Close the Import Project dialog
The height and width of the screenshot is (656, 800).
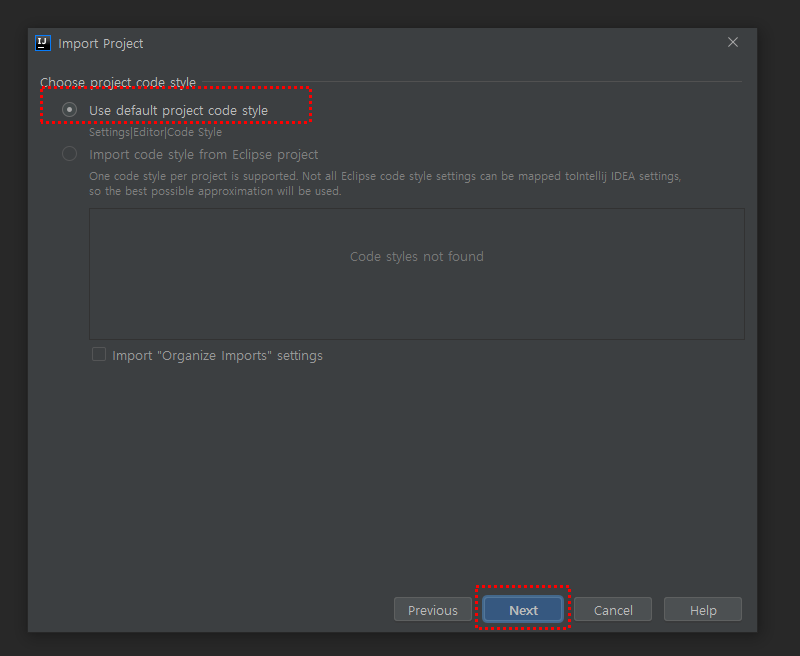point(733,42)
